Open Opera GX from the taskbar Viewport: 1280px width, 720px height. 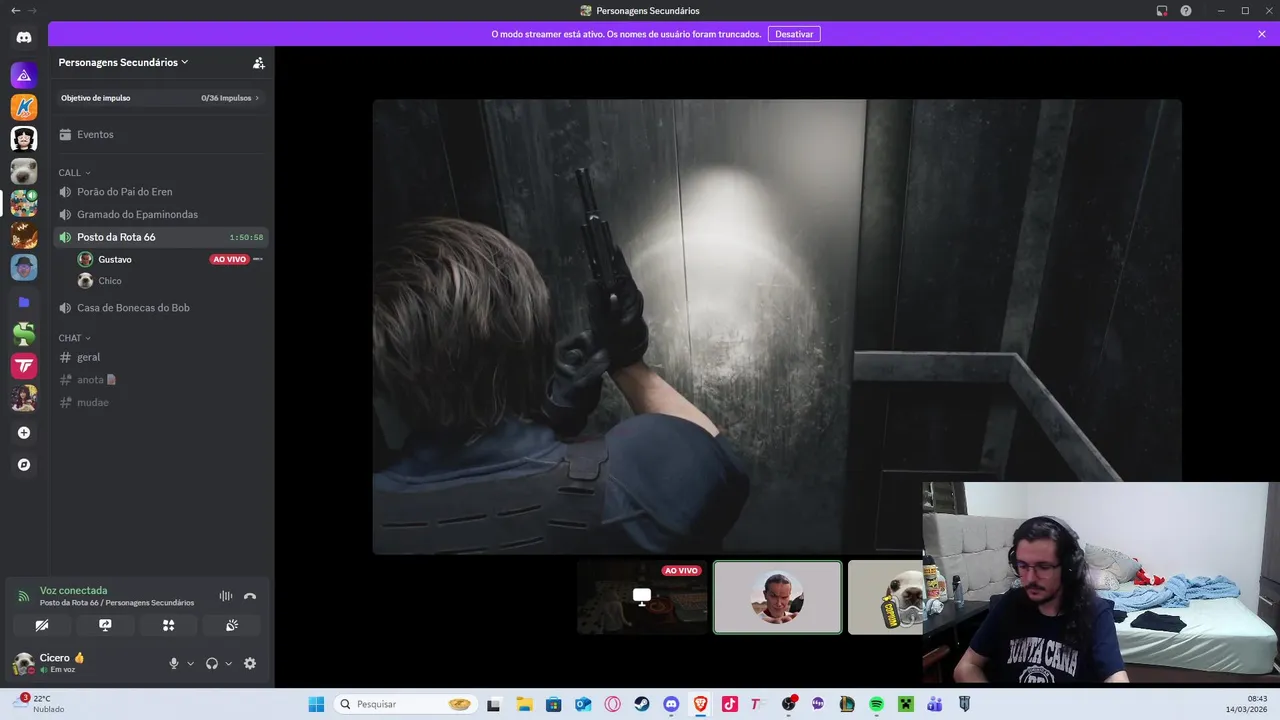click(612, 704)
